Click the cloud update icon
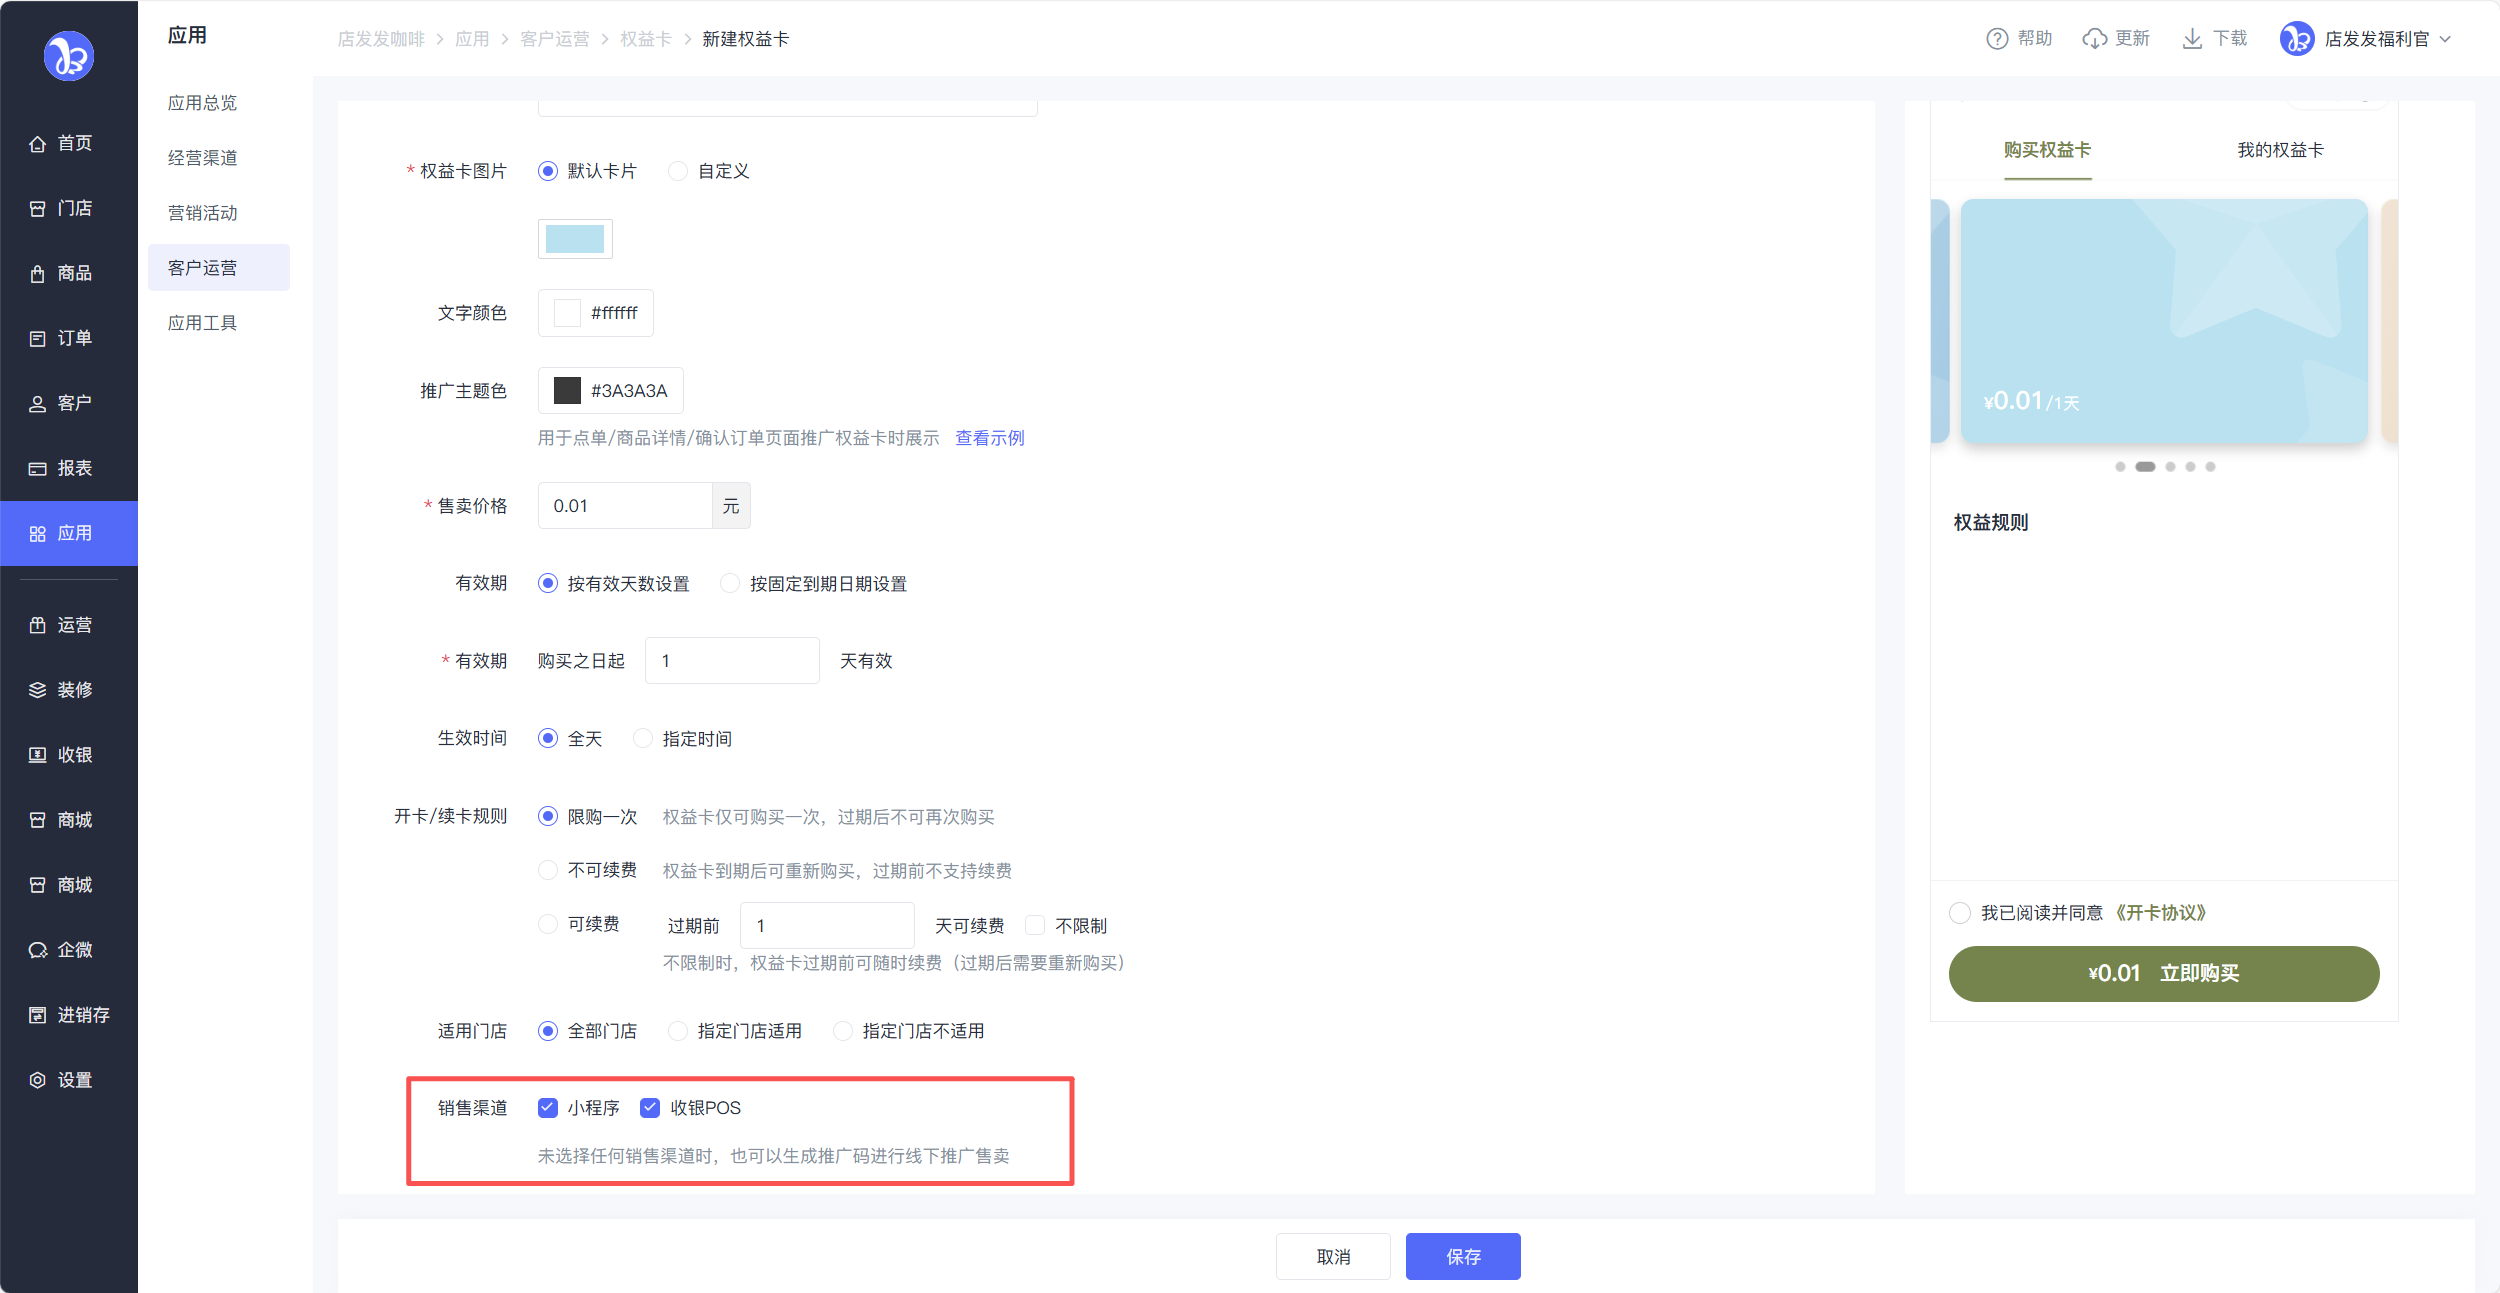This screenshot has height=1293, width=2500. point(2094,39)
